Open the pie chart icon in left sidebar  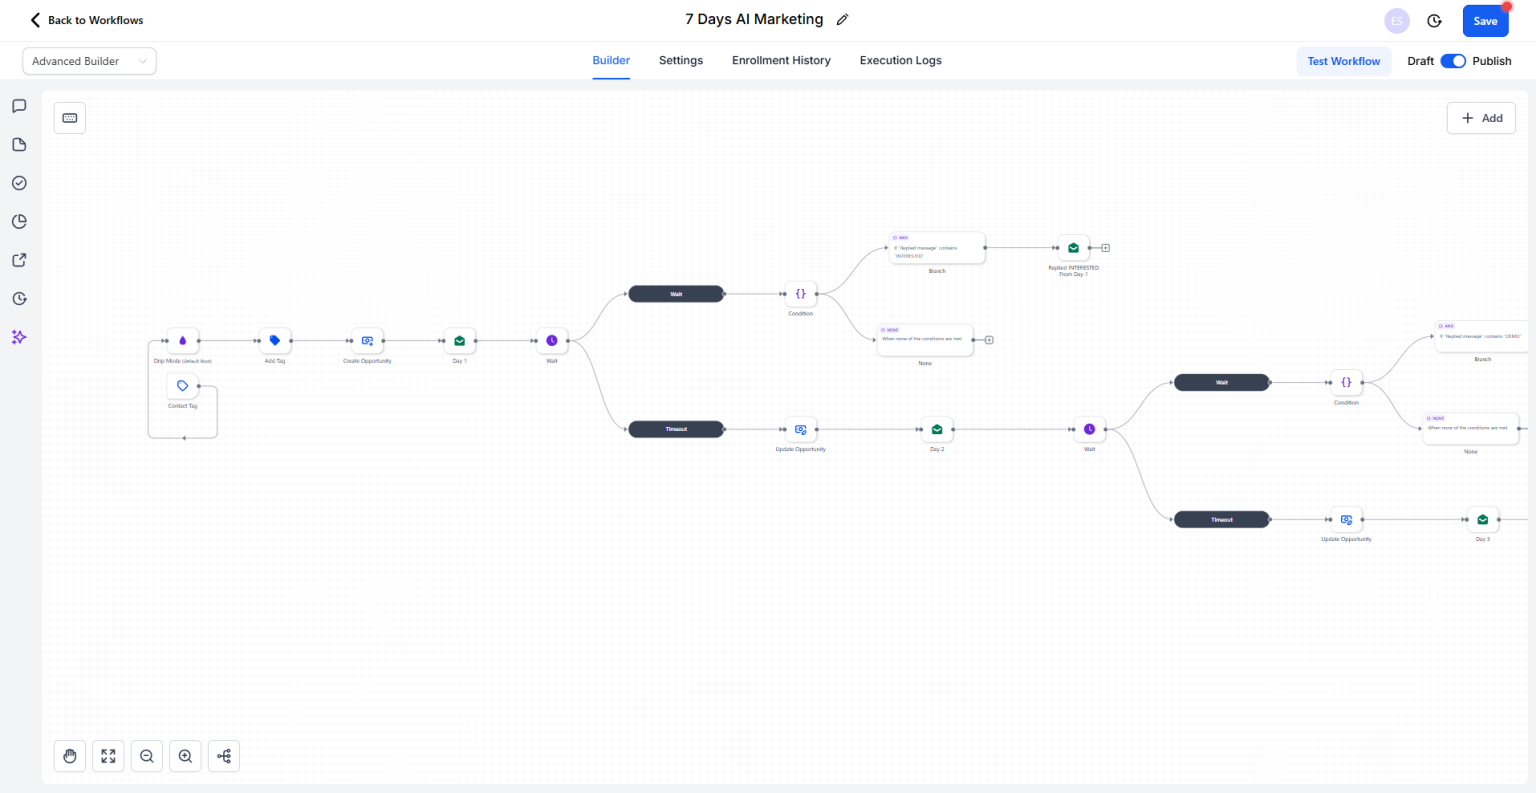[19, 222]
